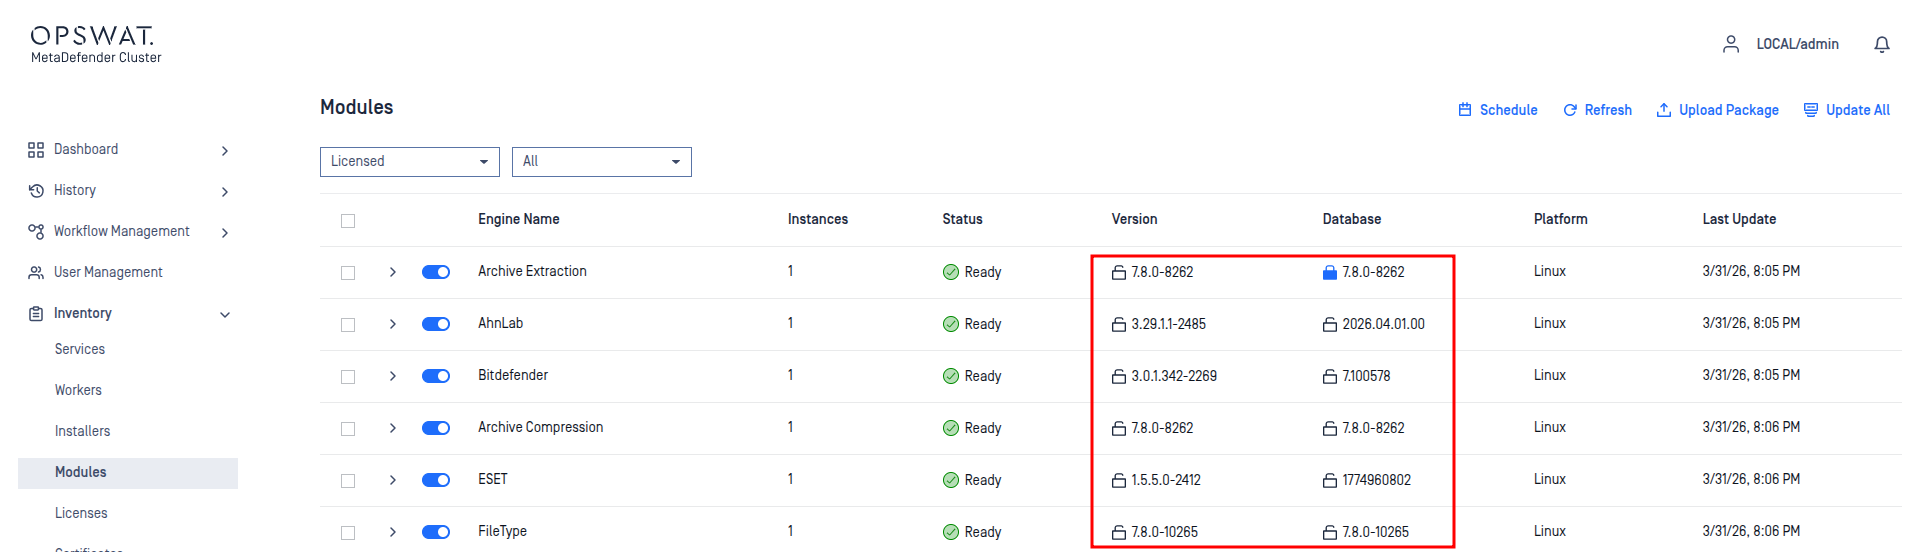Go to Licenses in the sidebar
1920x552 pixels.
(x=81, y=513)
